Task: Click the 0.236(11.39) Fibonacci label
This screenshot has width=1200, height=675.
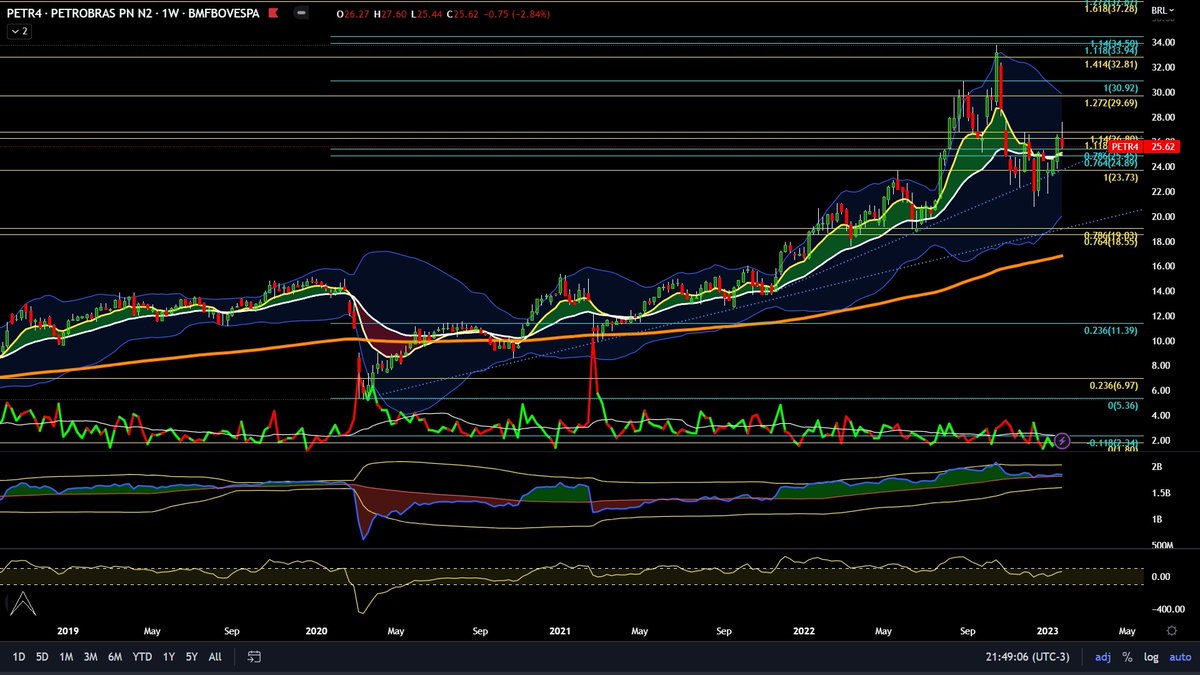Action: point(1112,330)
